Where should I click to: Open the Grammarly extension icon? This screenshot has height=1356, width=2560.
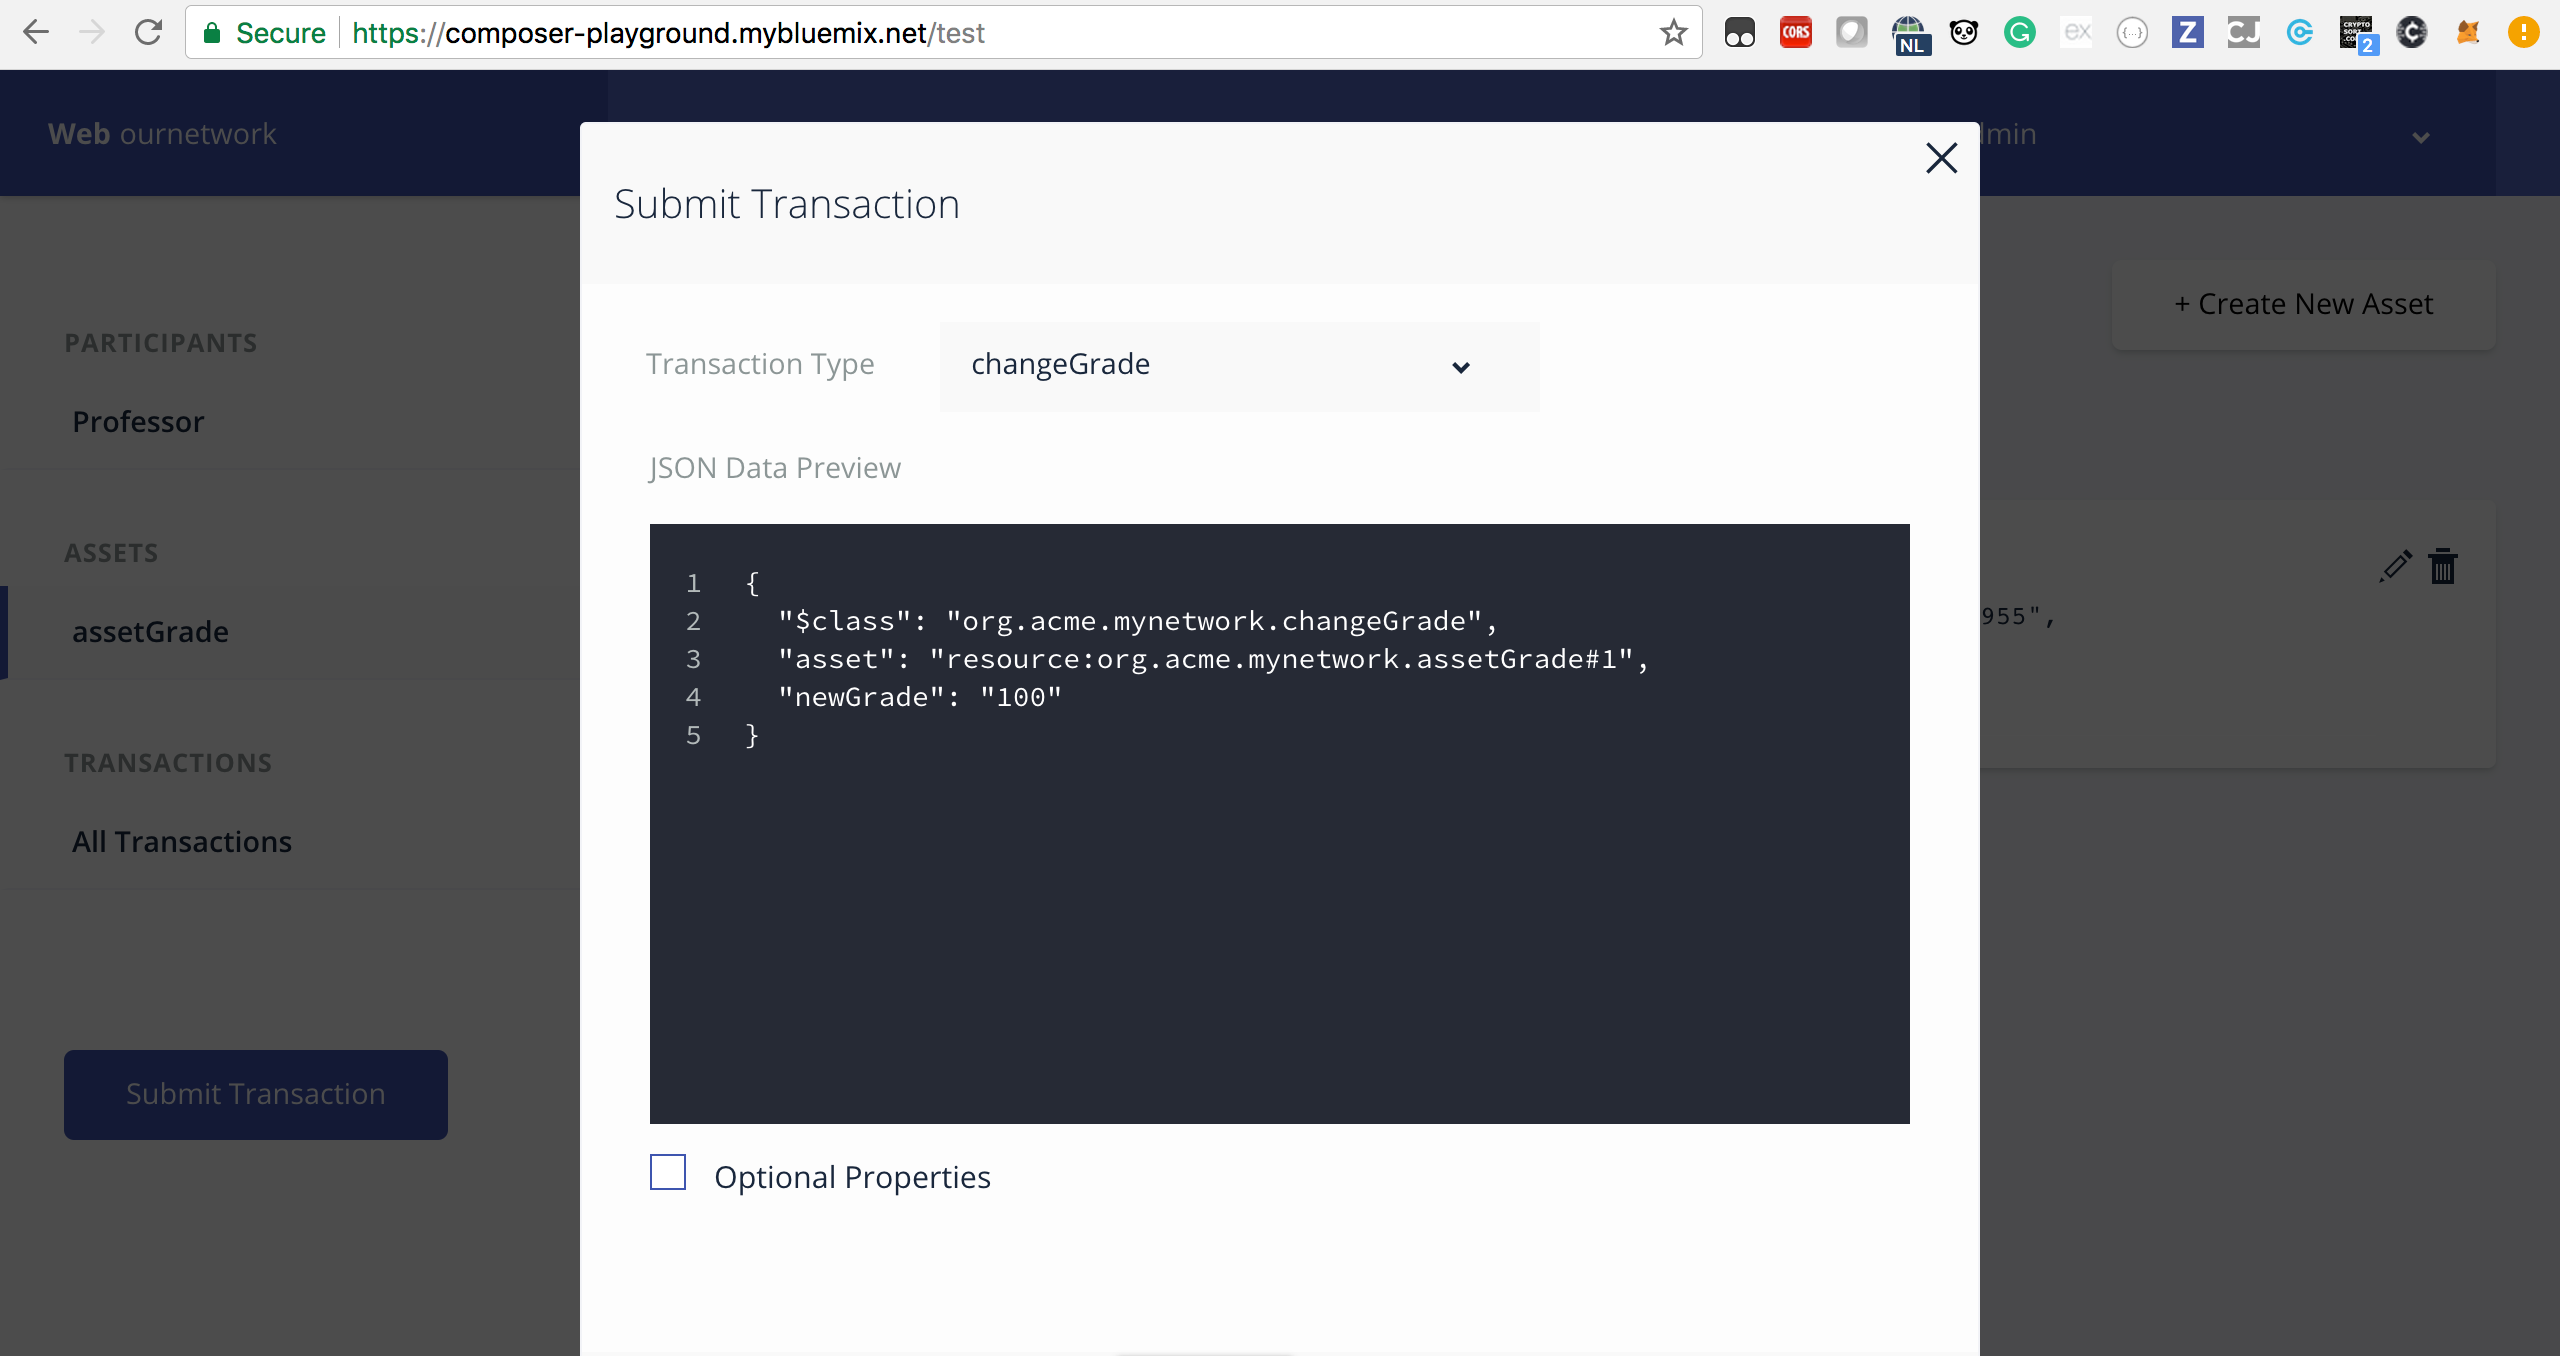coord(2019,32)
